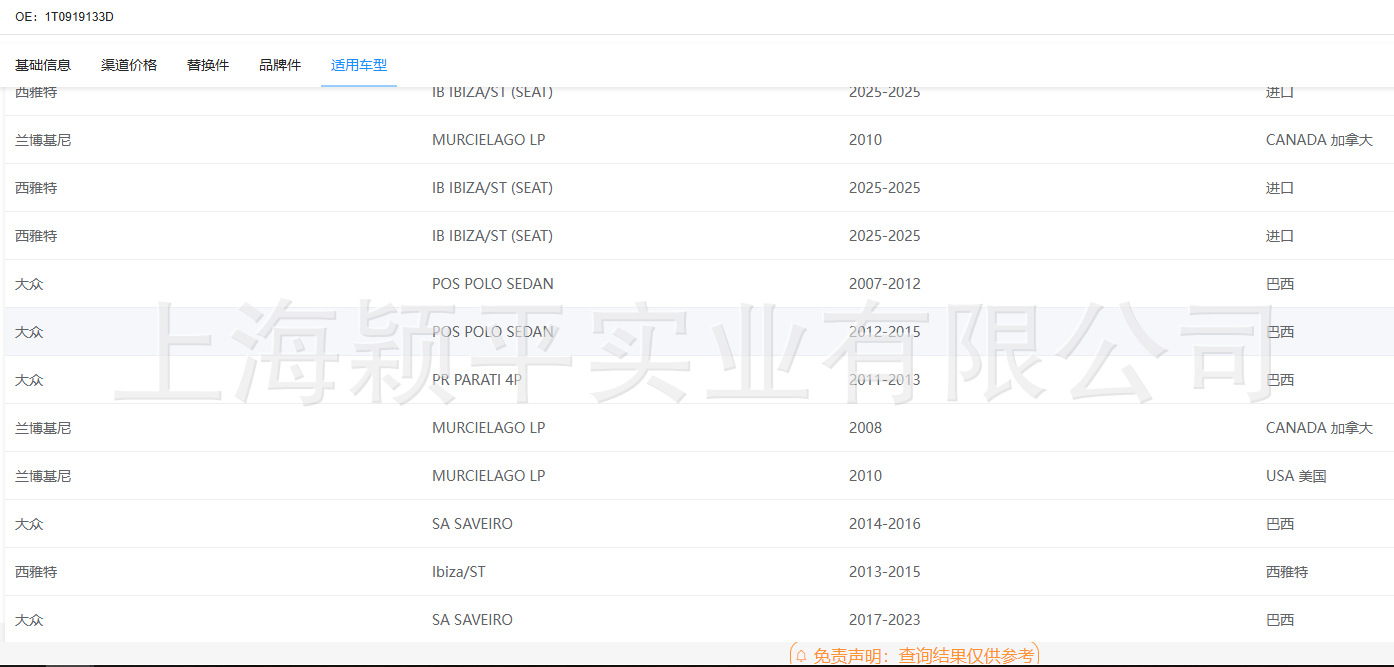Click the active 适用车型 tab
The height and width of the screenshot is (667, 1394).
click(x=359, y=65)
